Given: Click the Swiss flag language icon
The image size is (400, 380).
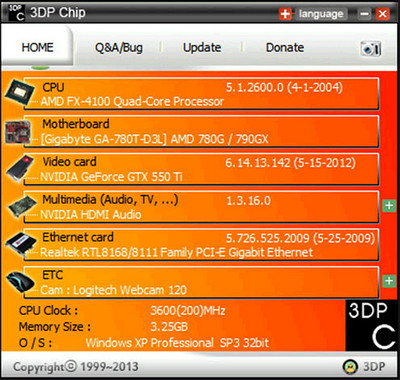Looking at the screenshot, I should coord(285,14).
